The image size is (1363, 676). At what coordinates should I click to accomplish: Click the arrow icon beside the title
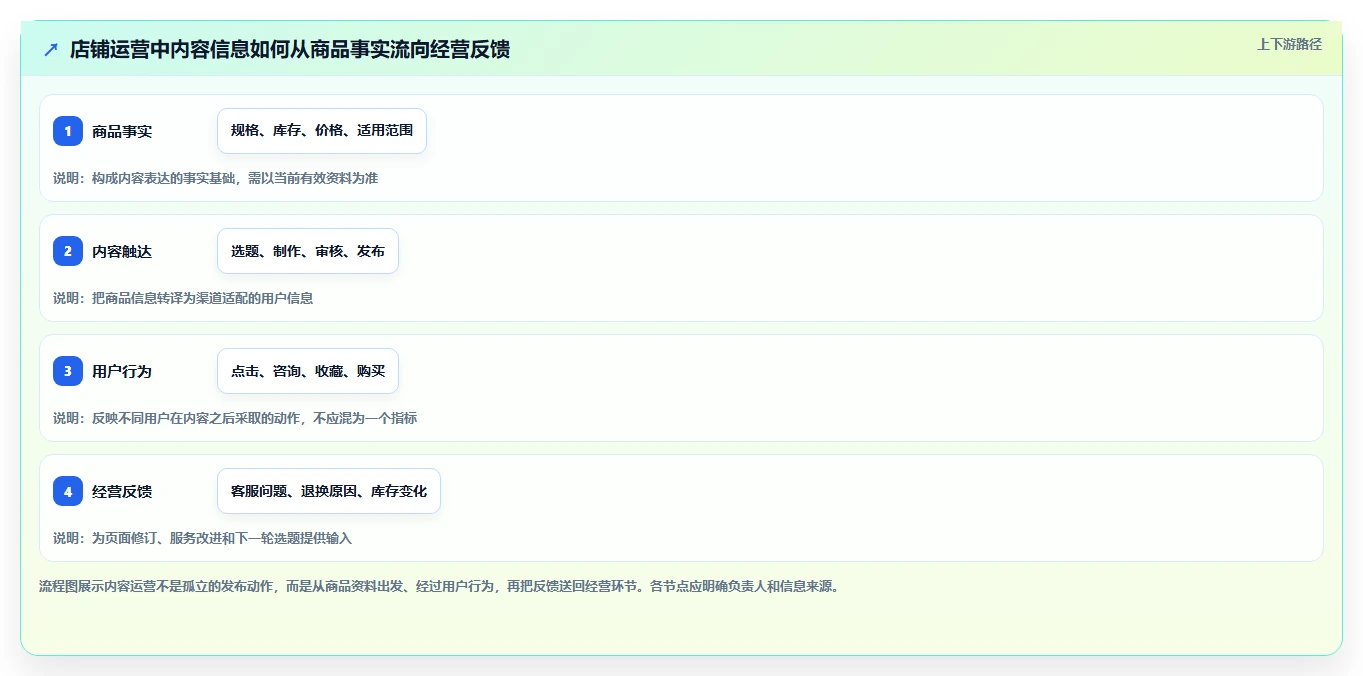pos(51,50)
